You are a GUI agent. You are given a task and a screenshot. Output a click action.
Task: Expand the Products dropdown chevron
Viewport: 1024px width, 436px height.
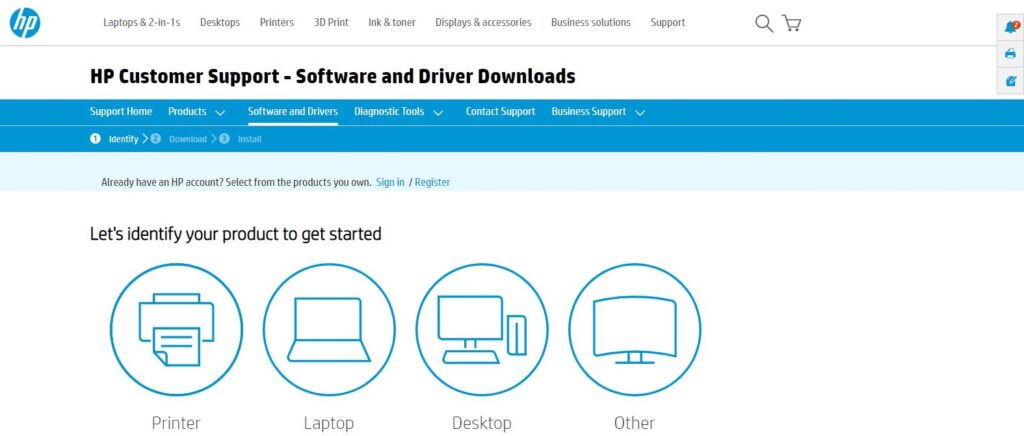tap(220, 112)
